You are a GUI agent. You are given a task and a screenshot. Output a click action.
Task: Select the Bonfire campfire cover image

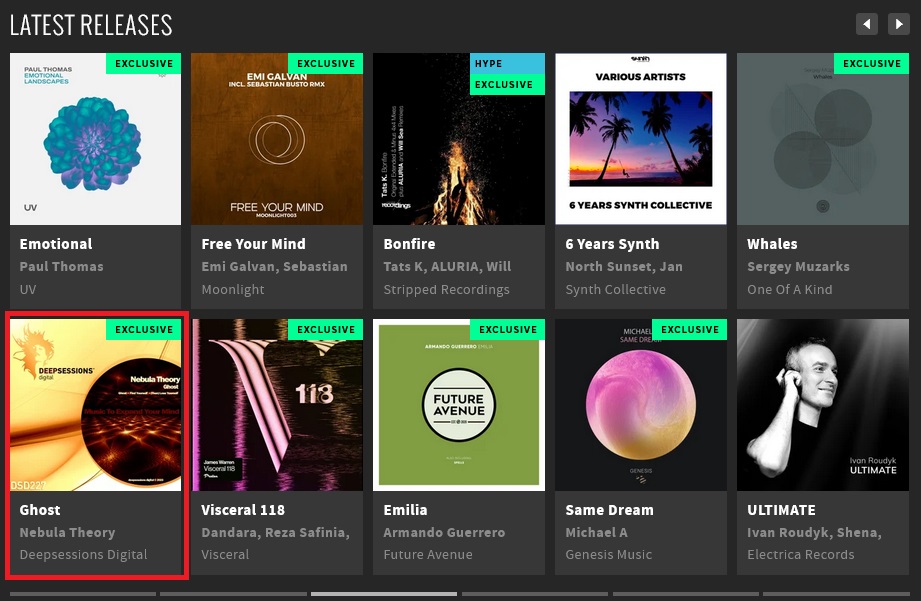pyautogui.click(x=459, y=139)
